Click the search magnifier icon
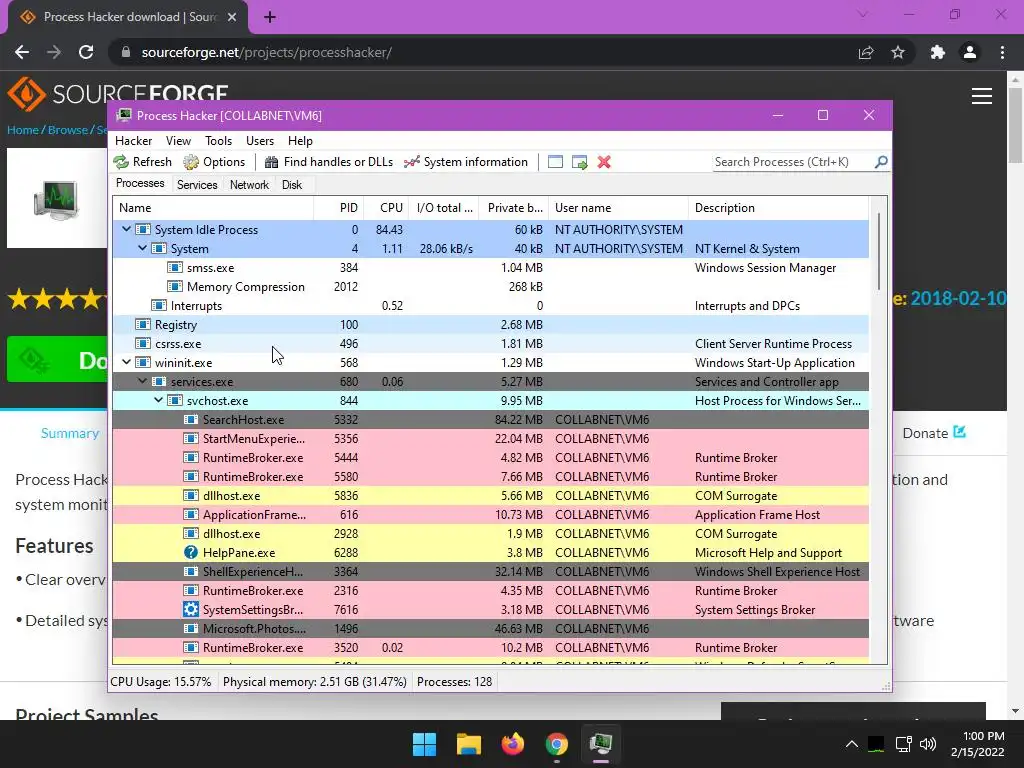 pyautogui.click(x=881, y=161)
